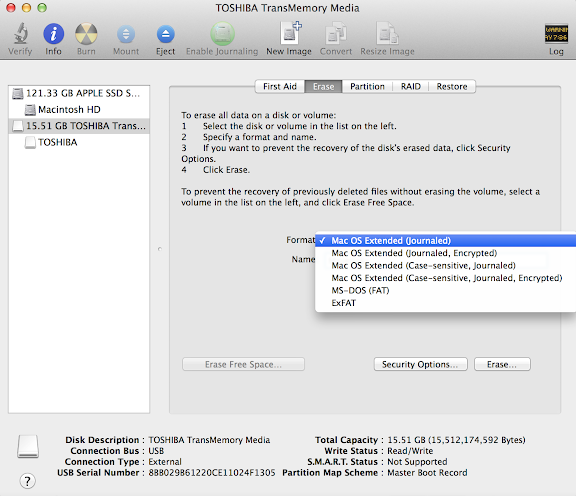
Task: Select ExFAT from the format list
Action: (446, 303)
